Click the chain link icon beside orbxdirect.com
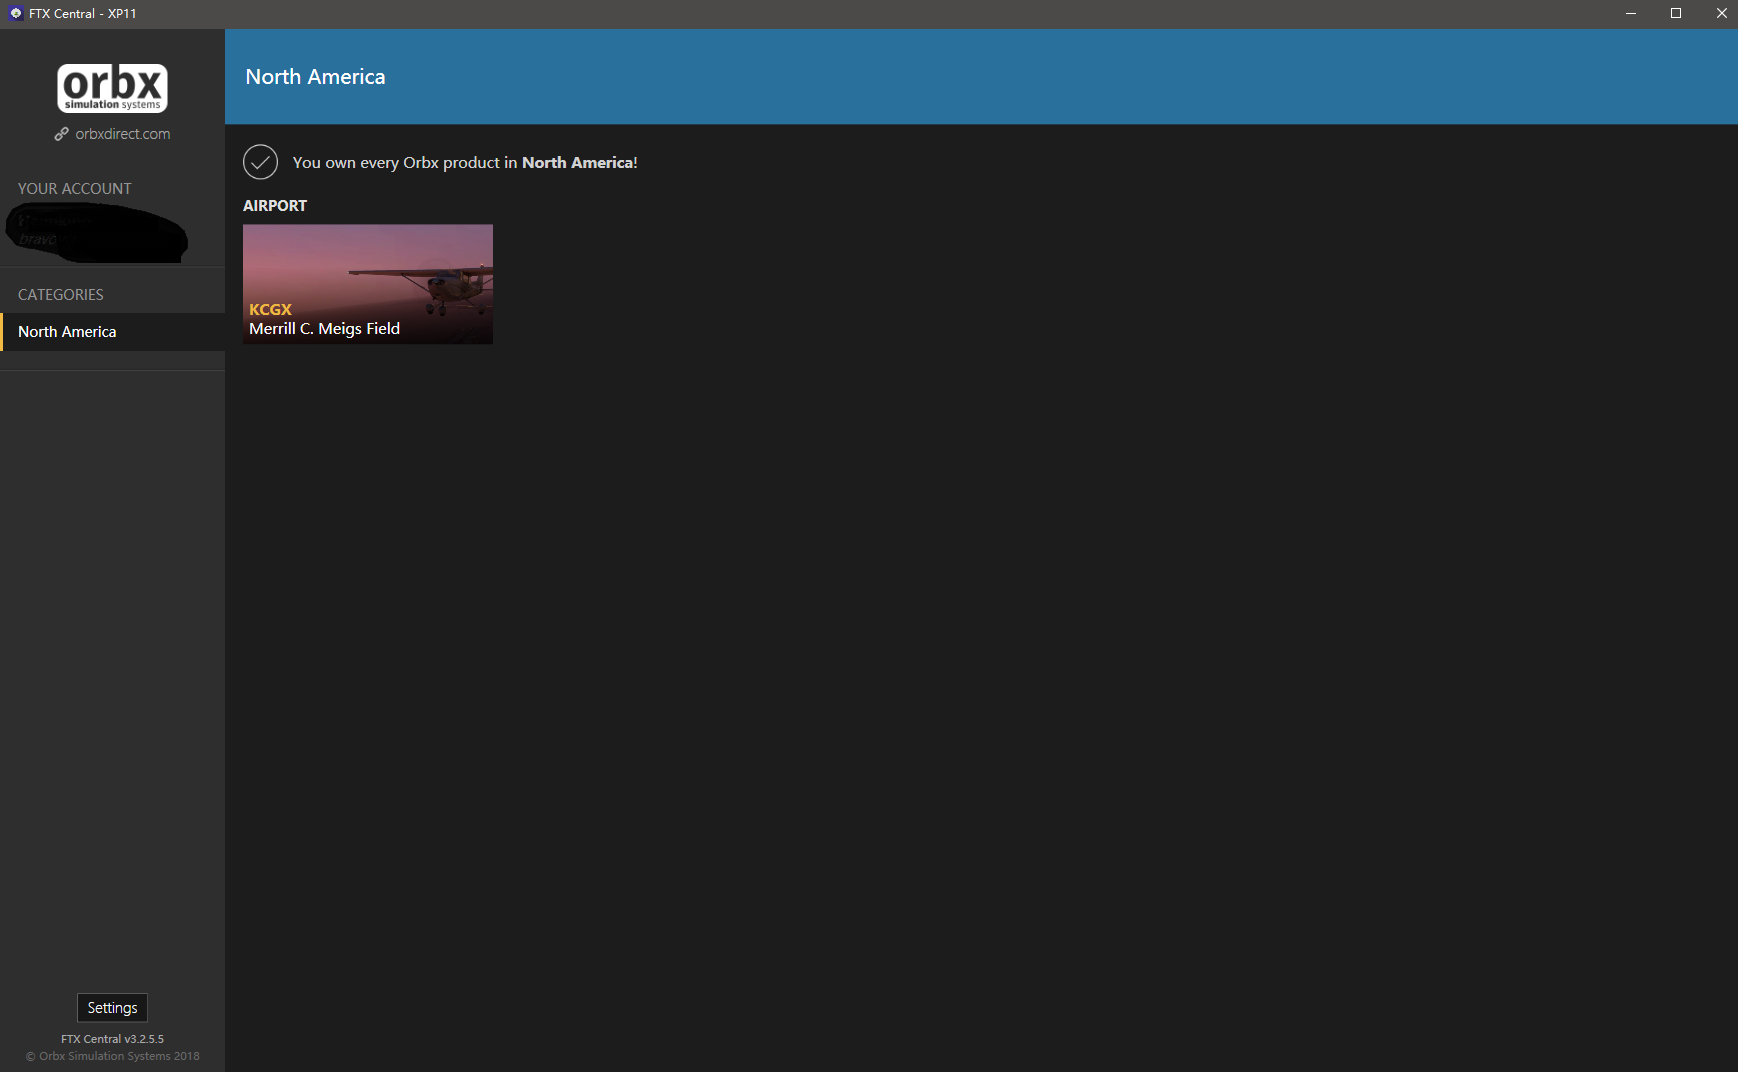 click(x=62, y=134)
